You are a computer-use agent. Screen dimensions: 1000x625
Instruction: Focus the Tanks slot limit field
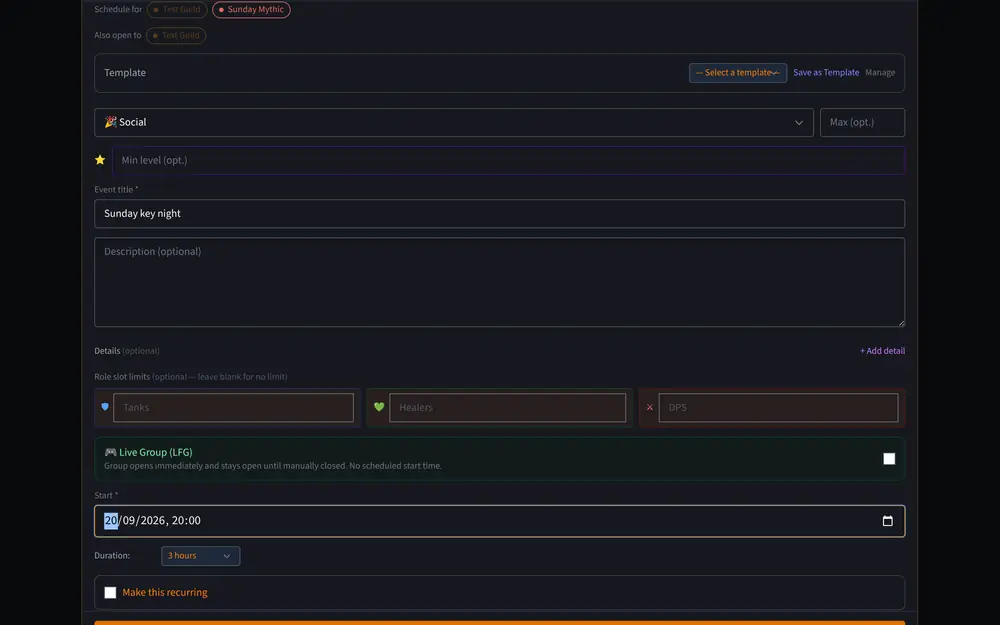233,408
